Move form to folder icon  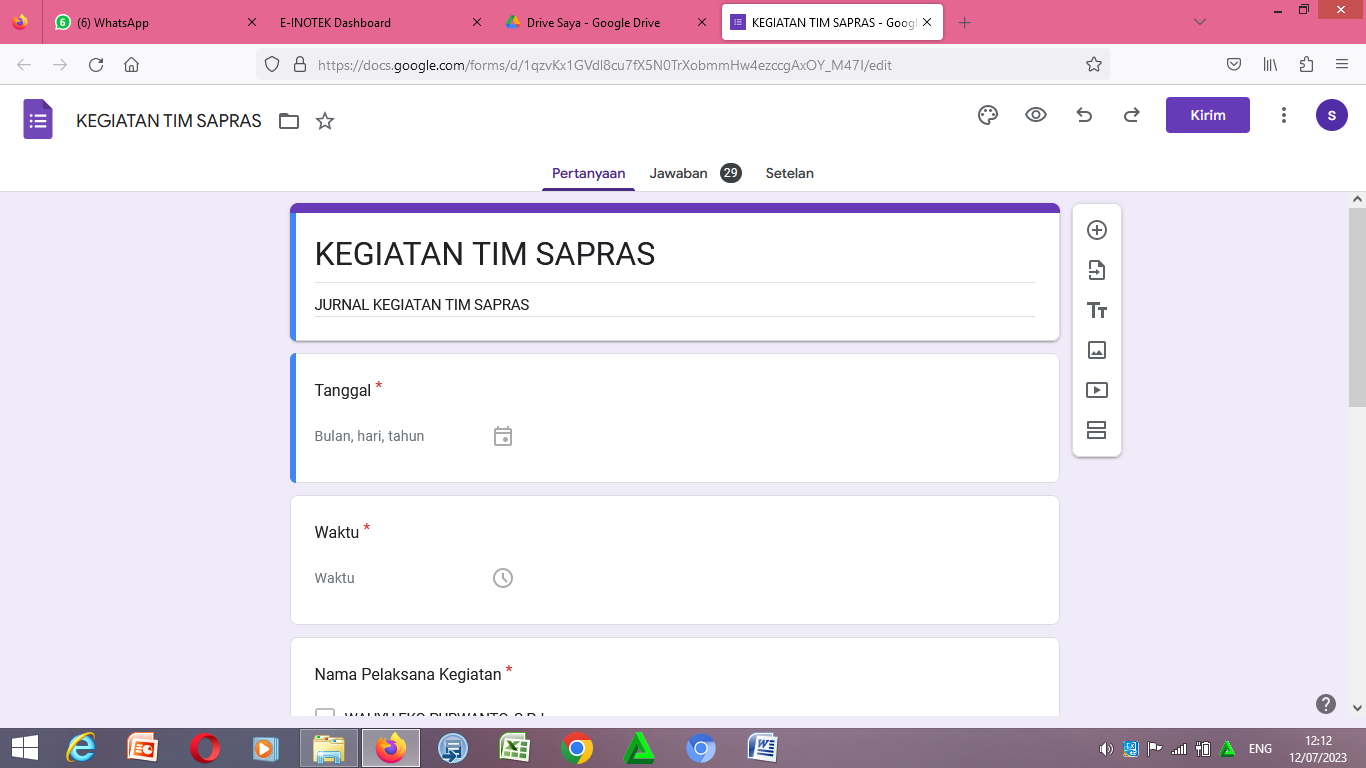[289, 121]
